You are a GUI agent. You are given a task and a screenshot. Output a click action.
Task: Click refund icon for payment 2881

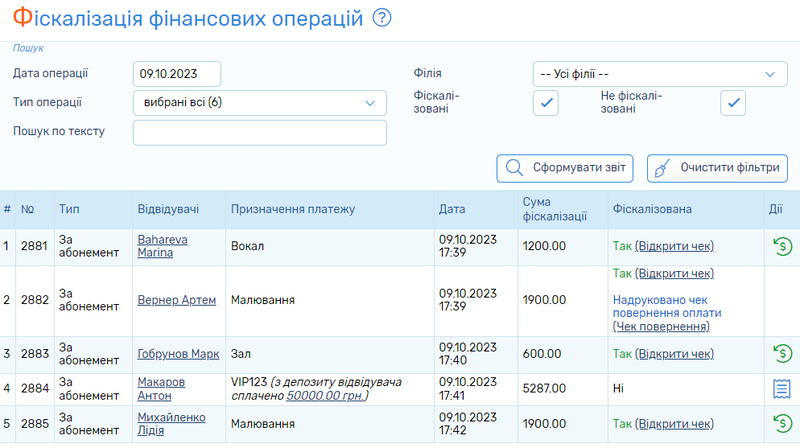tap(782, 246)
